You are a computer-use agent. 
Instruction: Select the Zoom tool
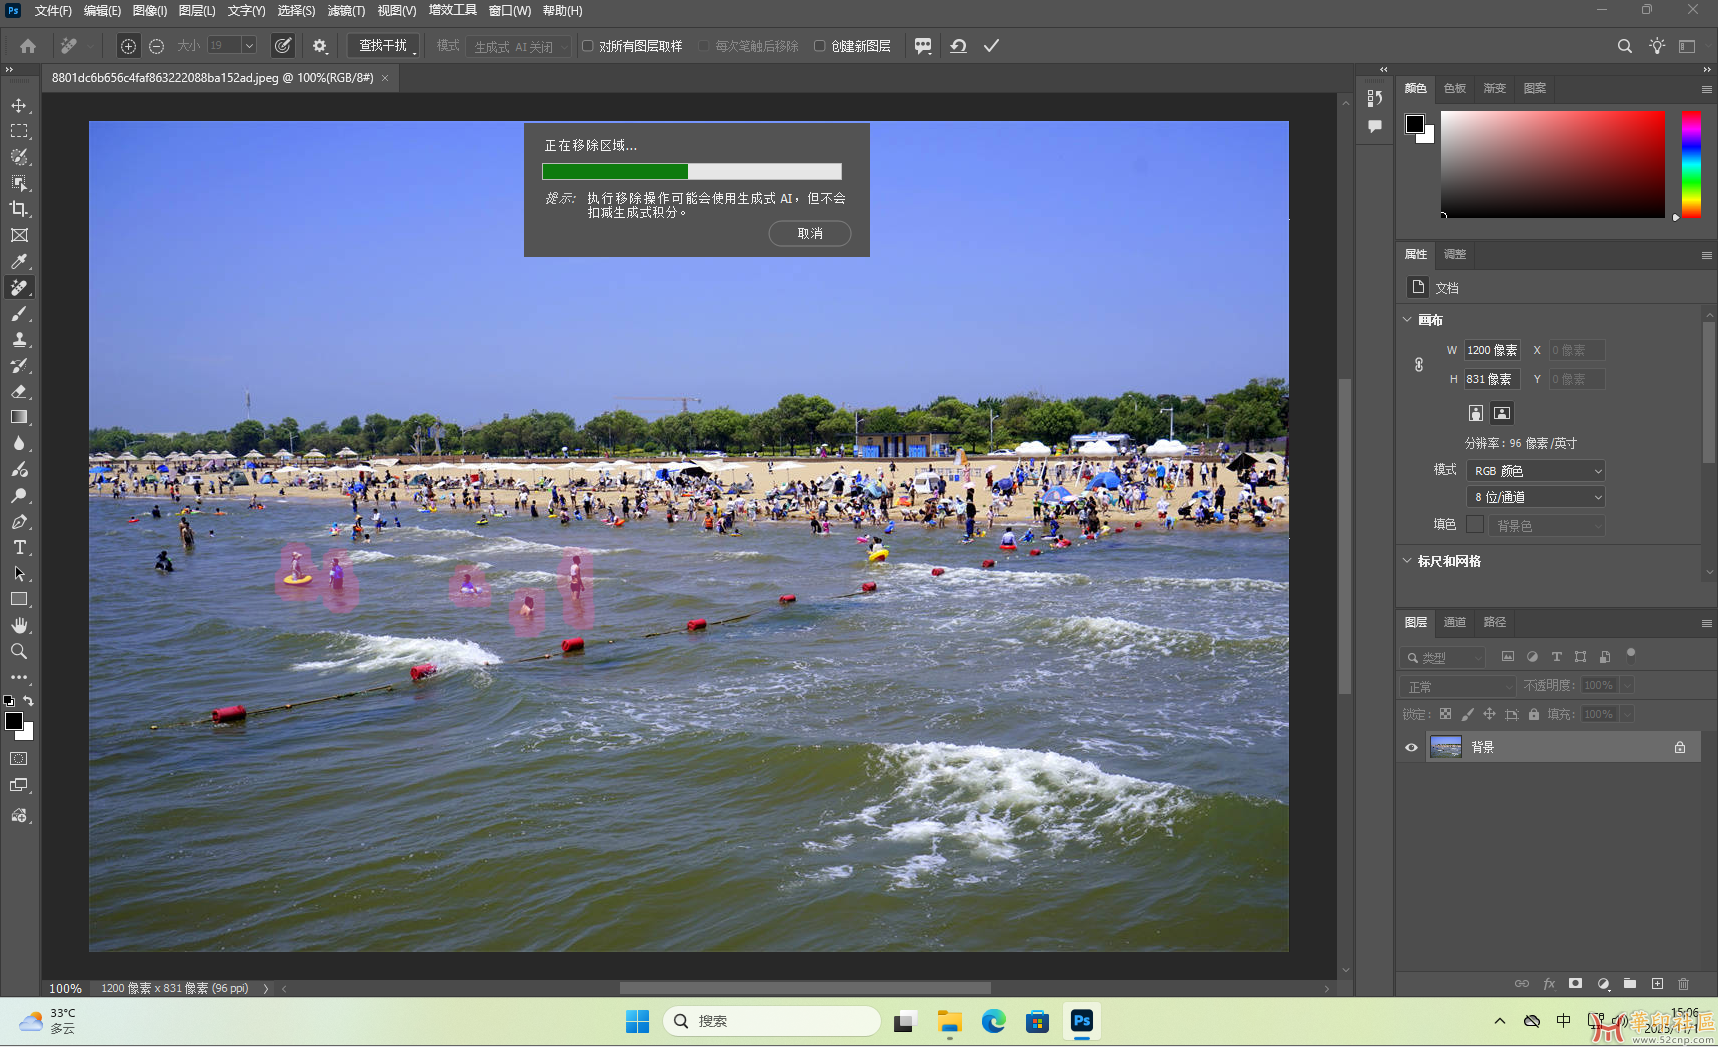20,651
